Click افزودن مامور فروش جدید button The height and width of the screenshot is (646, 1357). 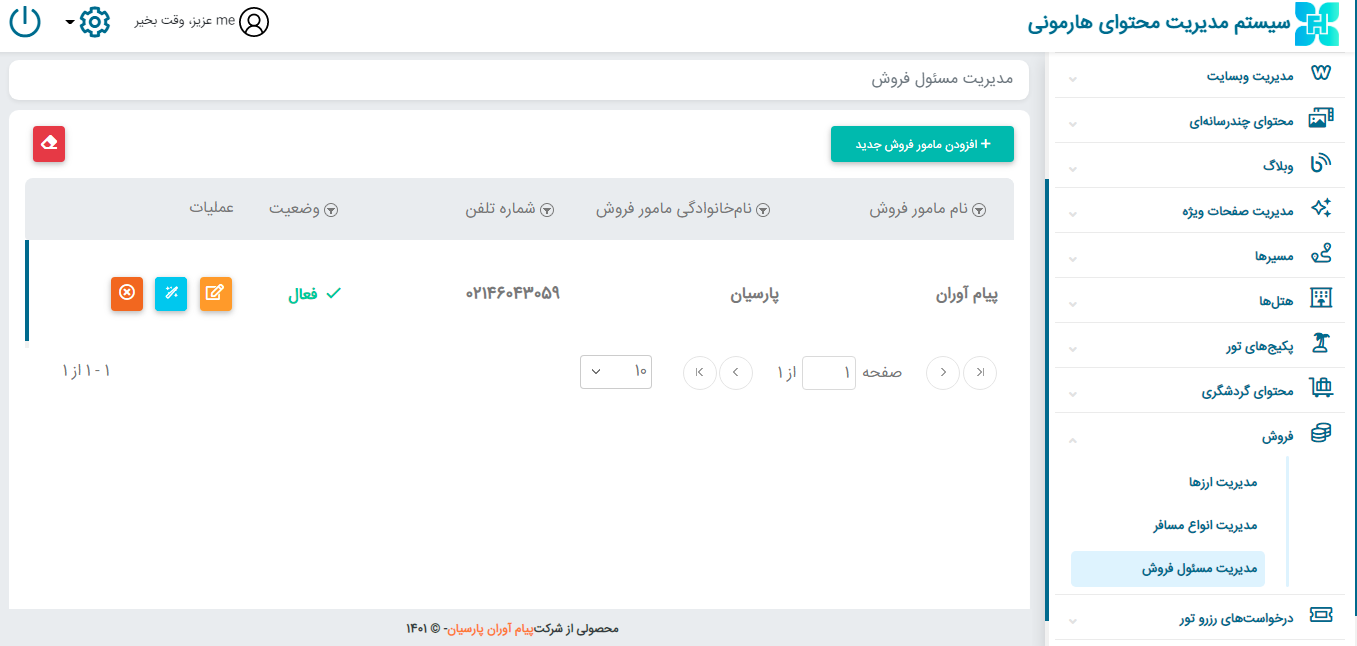[922, 144]
